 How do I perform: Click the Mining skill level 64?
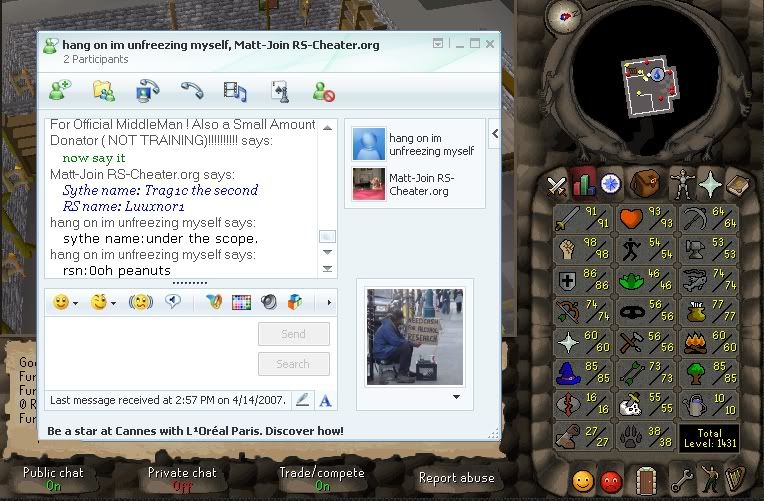[710, 218]
